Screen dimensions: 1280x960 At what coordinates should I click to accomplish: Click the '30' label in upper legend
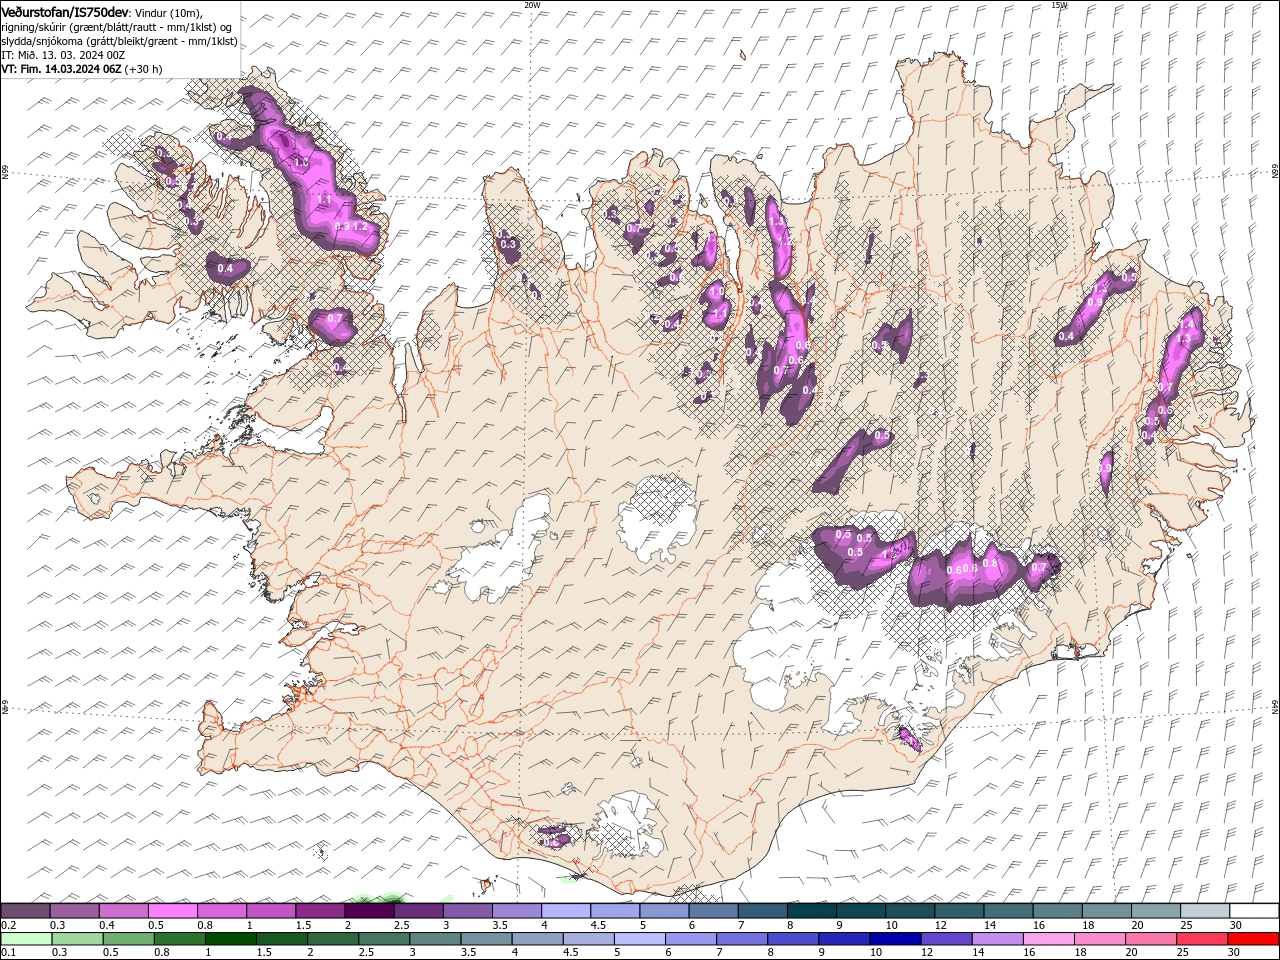pos(1236,925)
